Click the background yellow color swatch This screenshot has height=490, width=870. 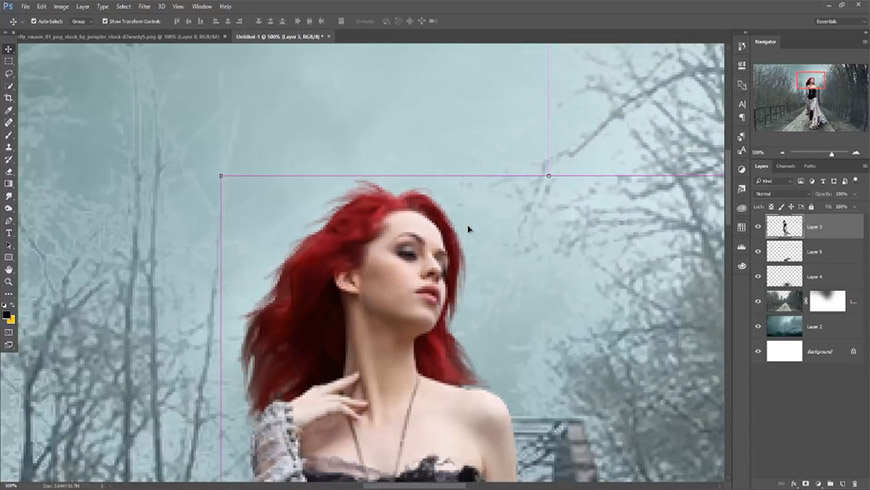point(12,320)
